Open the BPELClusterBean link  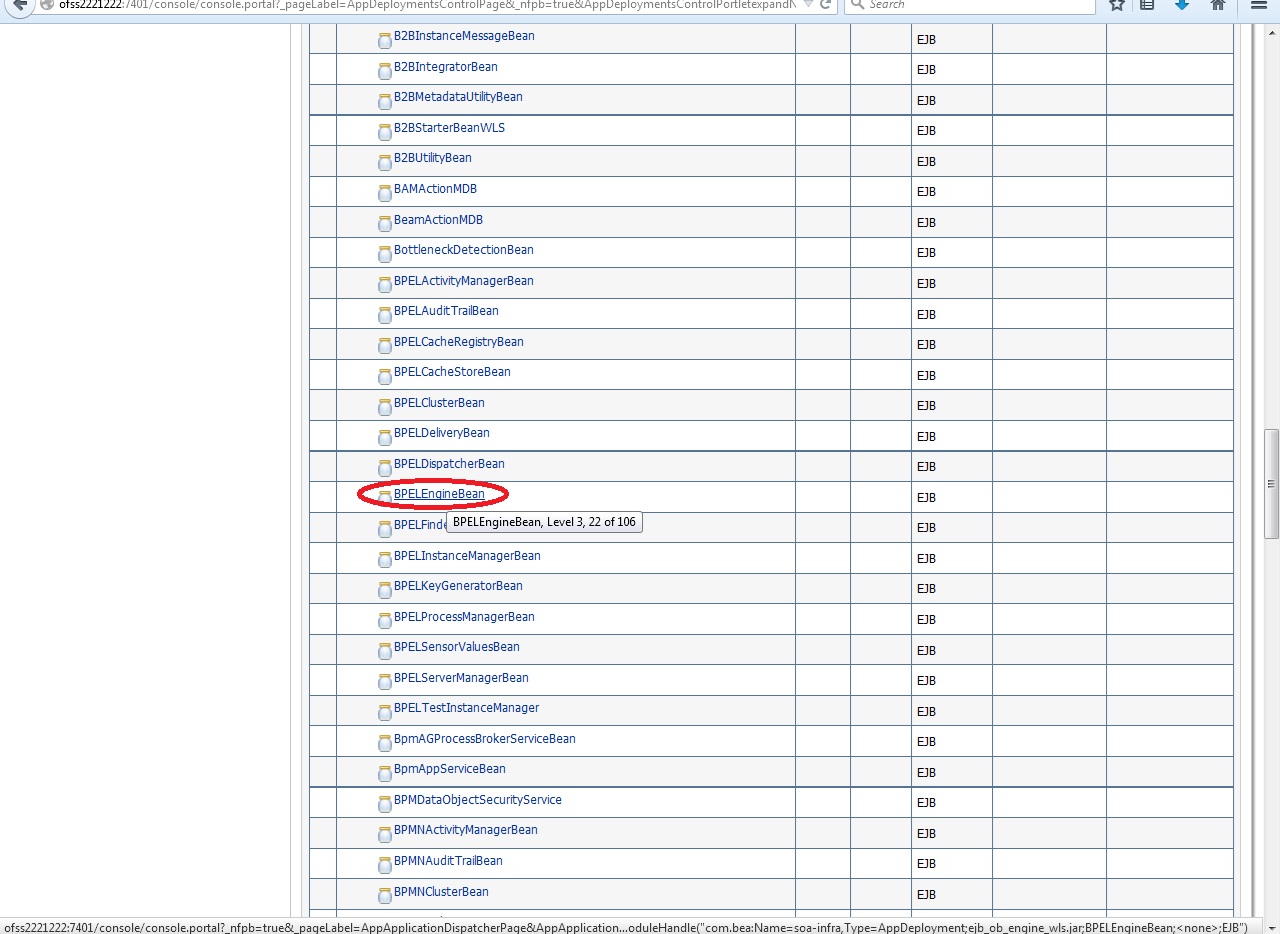tap(439, 403)
